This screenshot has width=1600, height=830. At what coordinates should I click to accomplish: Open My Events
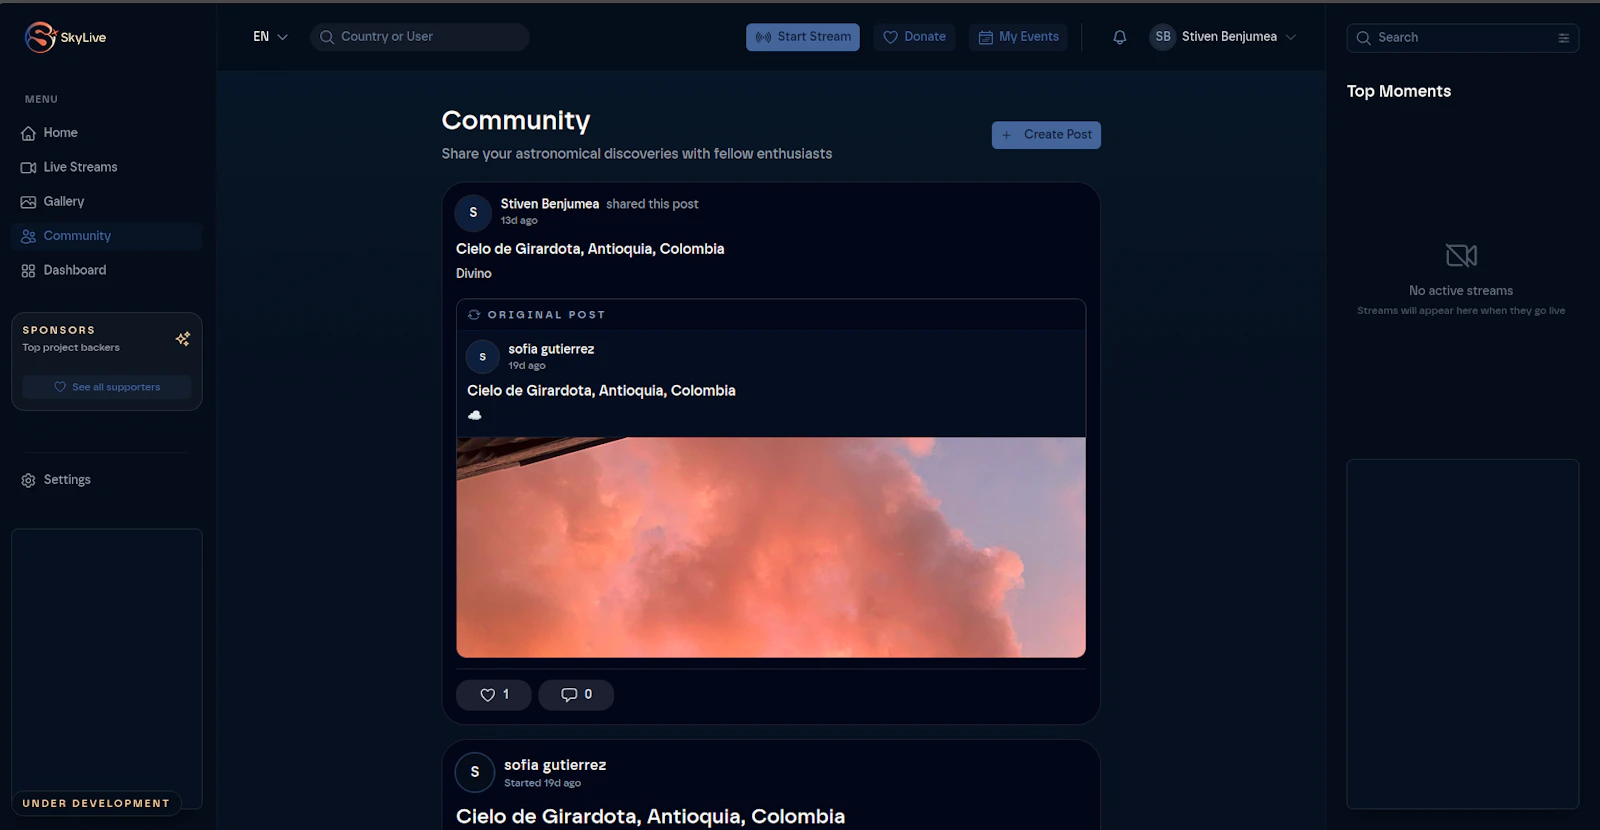click(1018, 37)
